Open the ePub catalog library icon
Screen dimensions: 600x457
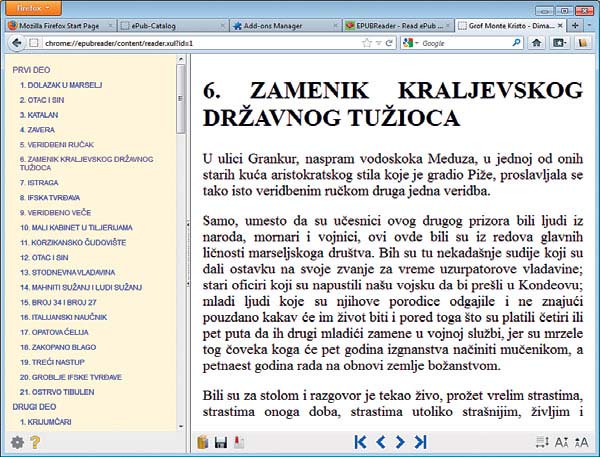pyautogui.click(x=203, y=442)
